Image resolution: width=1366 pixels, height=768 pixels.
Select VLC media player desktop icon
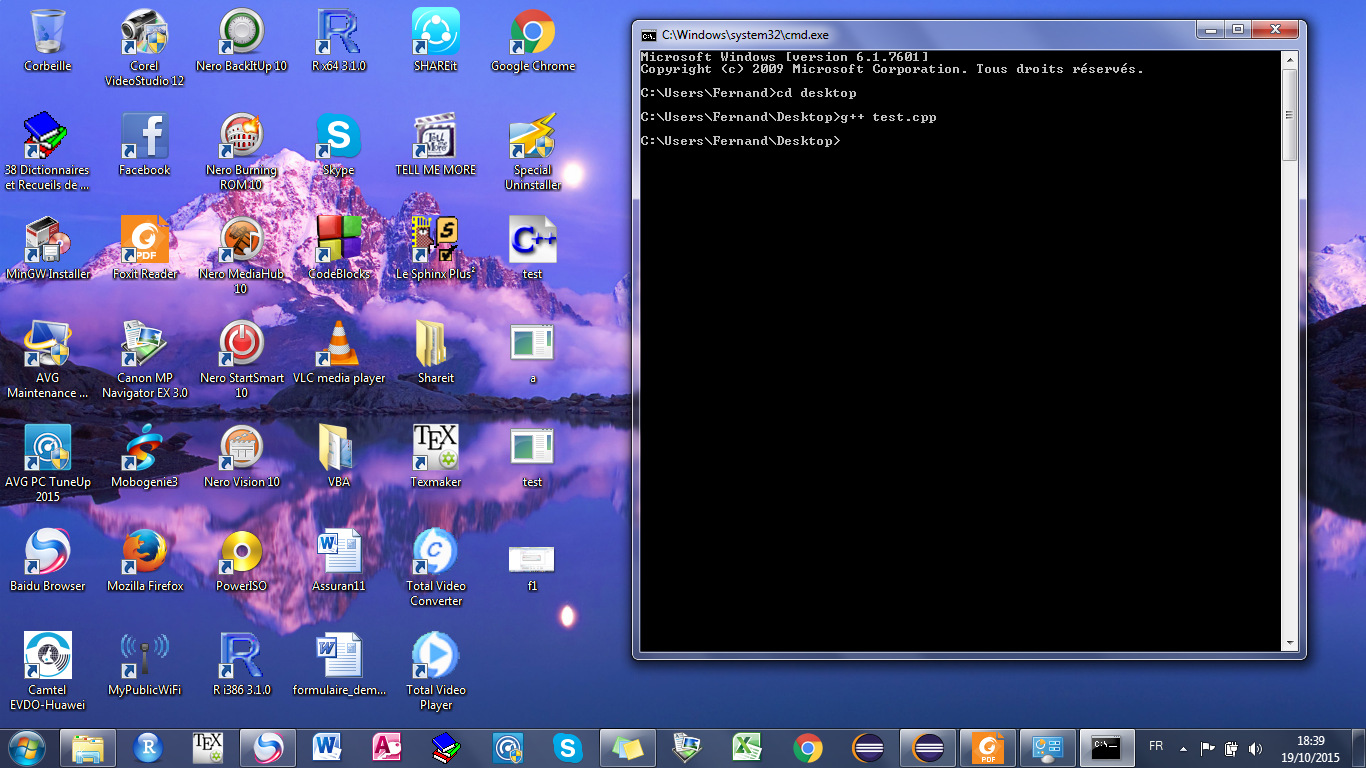tap(339, 352)
